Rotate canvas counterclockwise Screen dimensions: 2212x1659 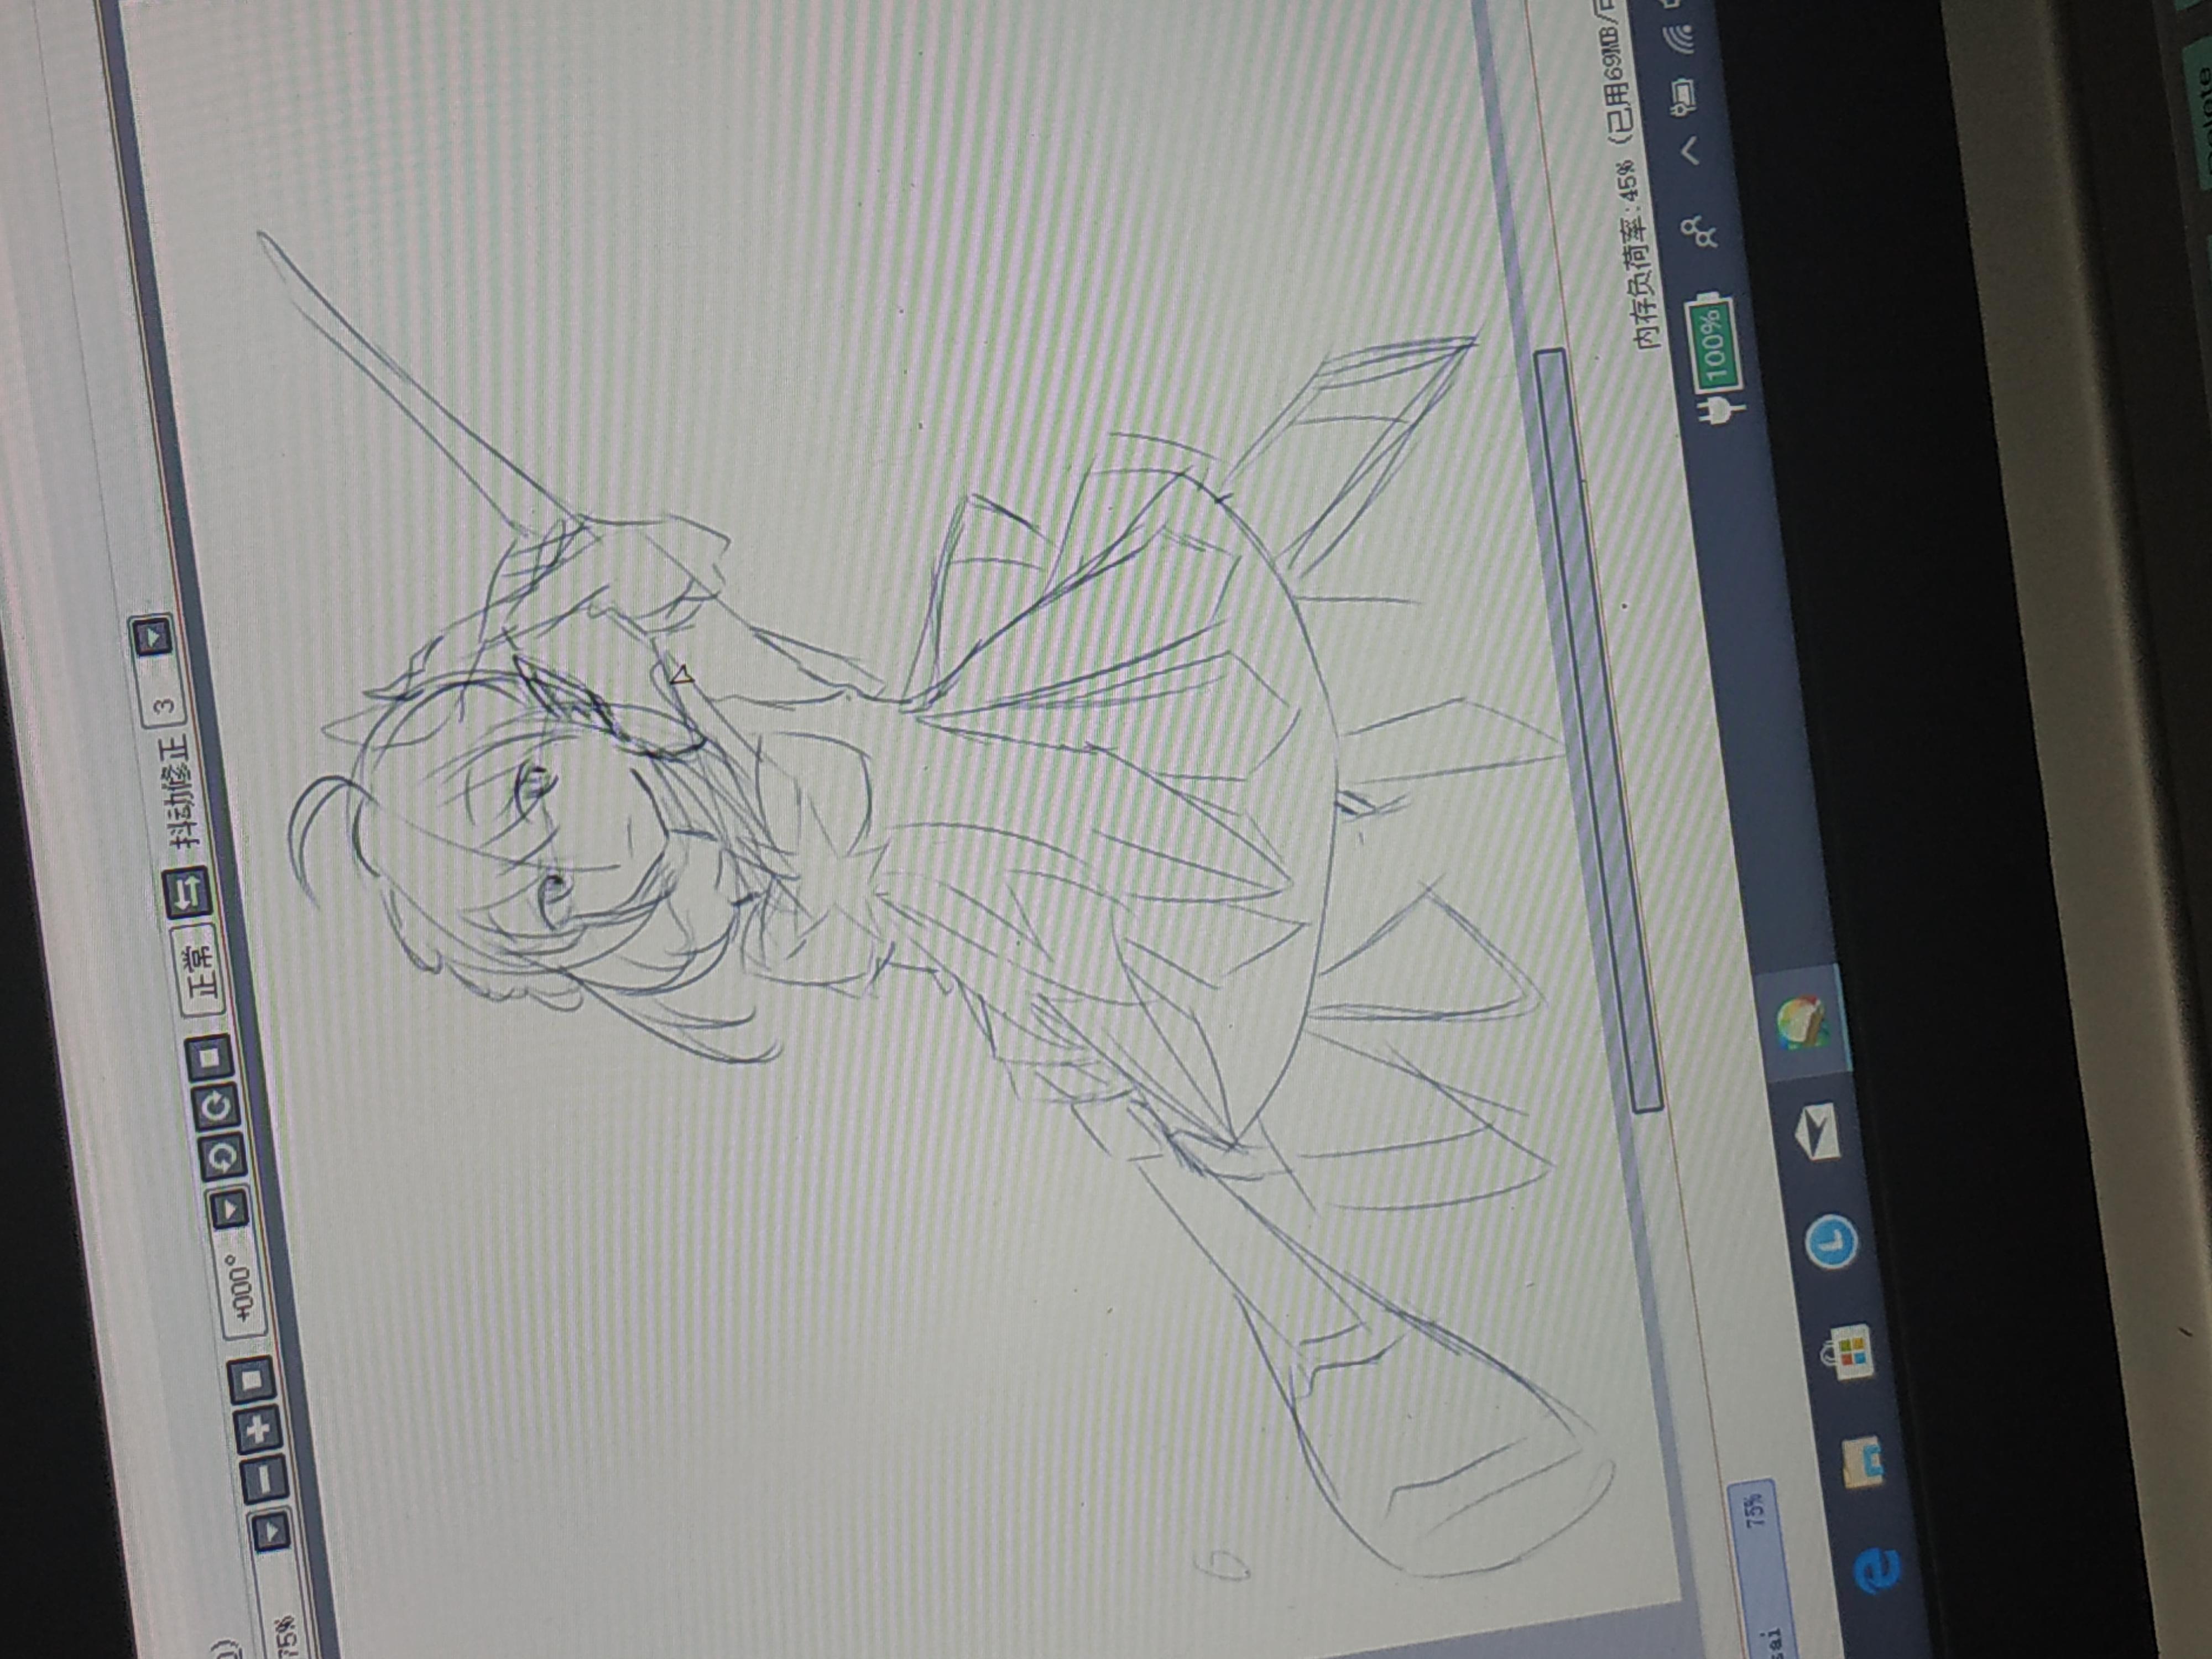click(x=224, y=1158)
